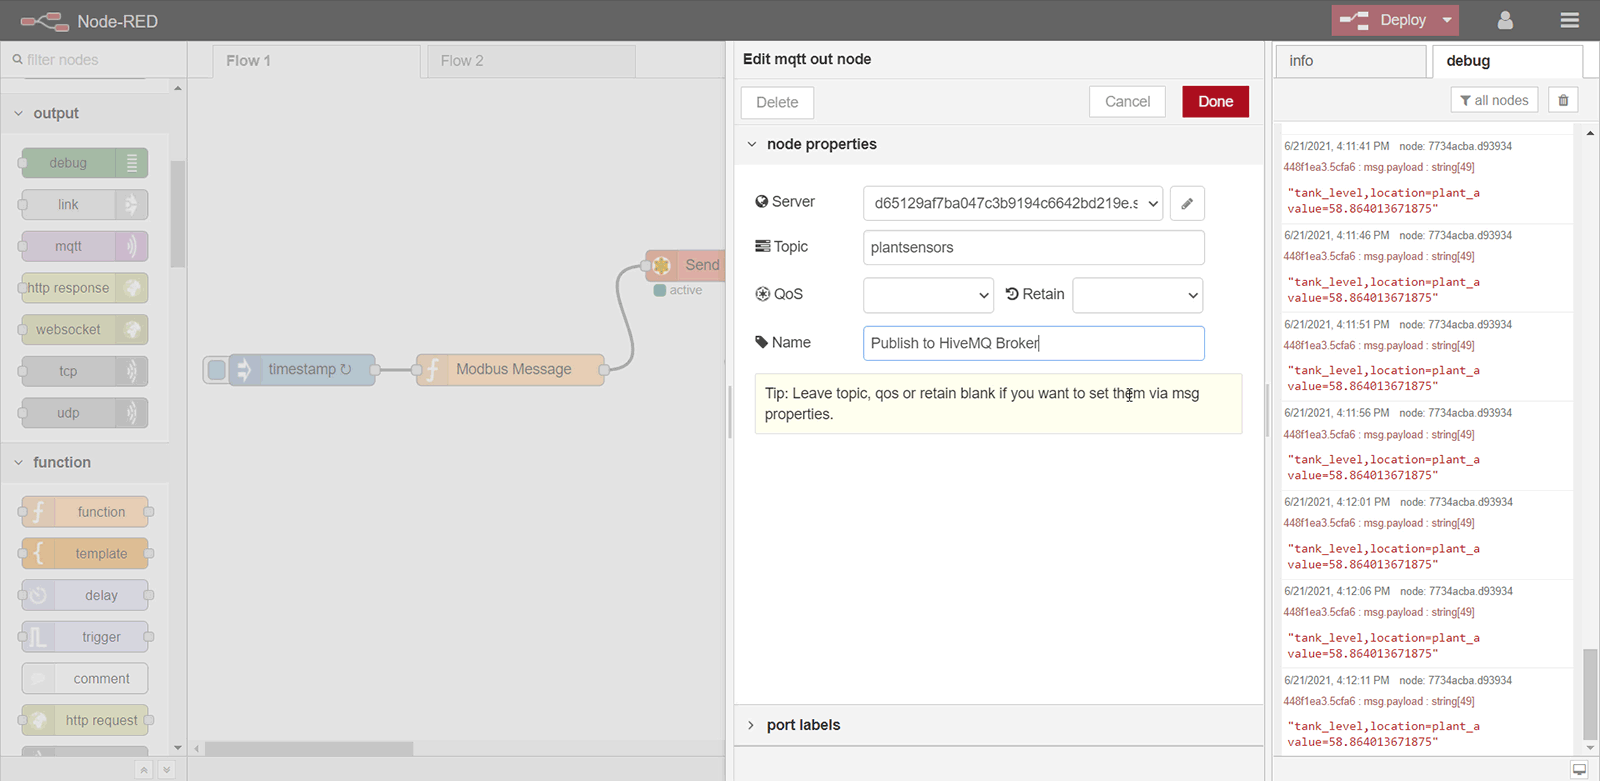Click the all nodes filter button

point(1494,100)
